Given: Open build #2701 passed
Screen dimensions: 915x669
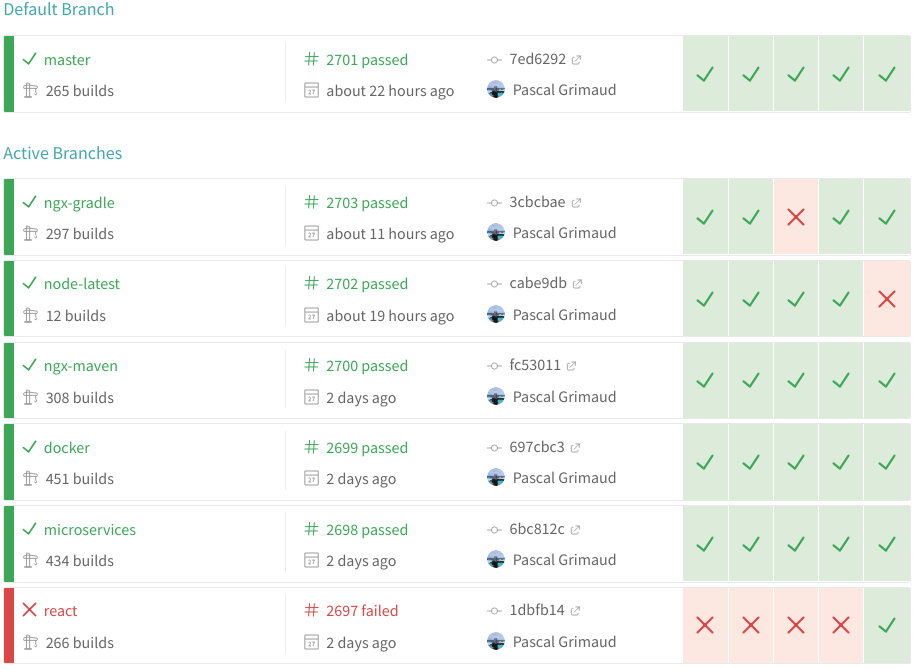Looking at the screenshot, I should click(366, 60).
